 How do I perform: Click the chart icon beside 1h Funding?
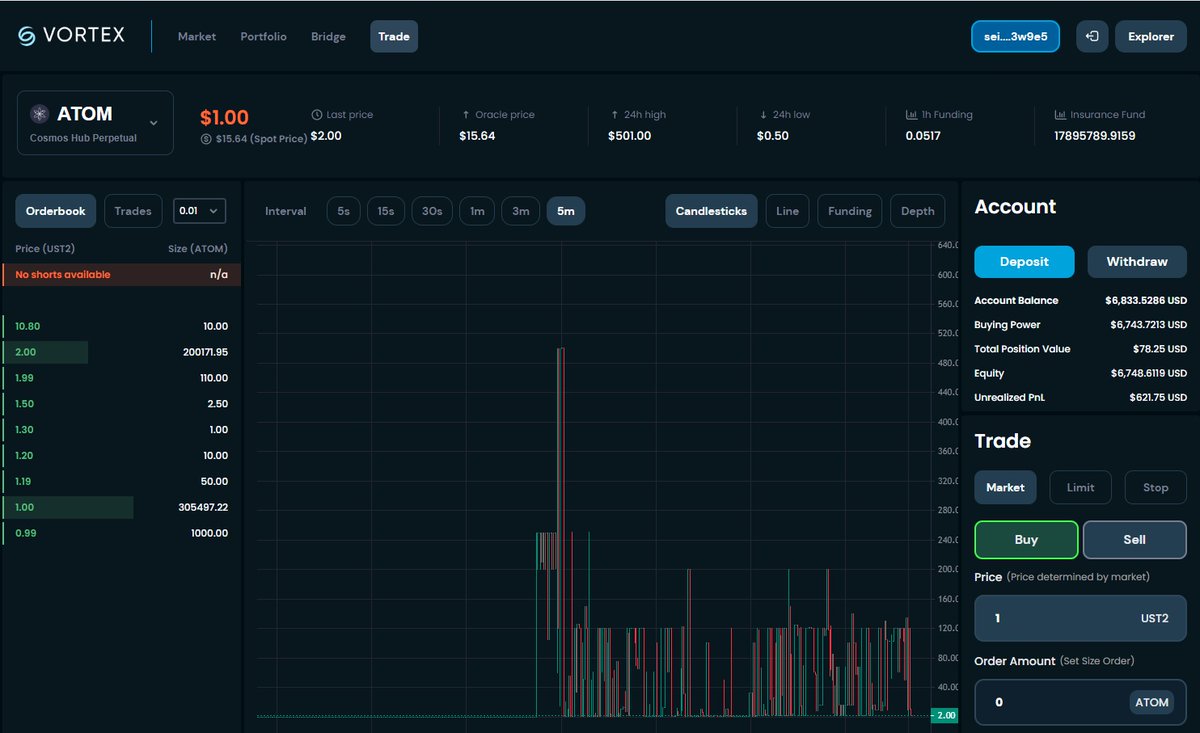point(912,115)
